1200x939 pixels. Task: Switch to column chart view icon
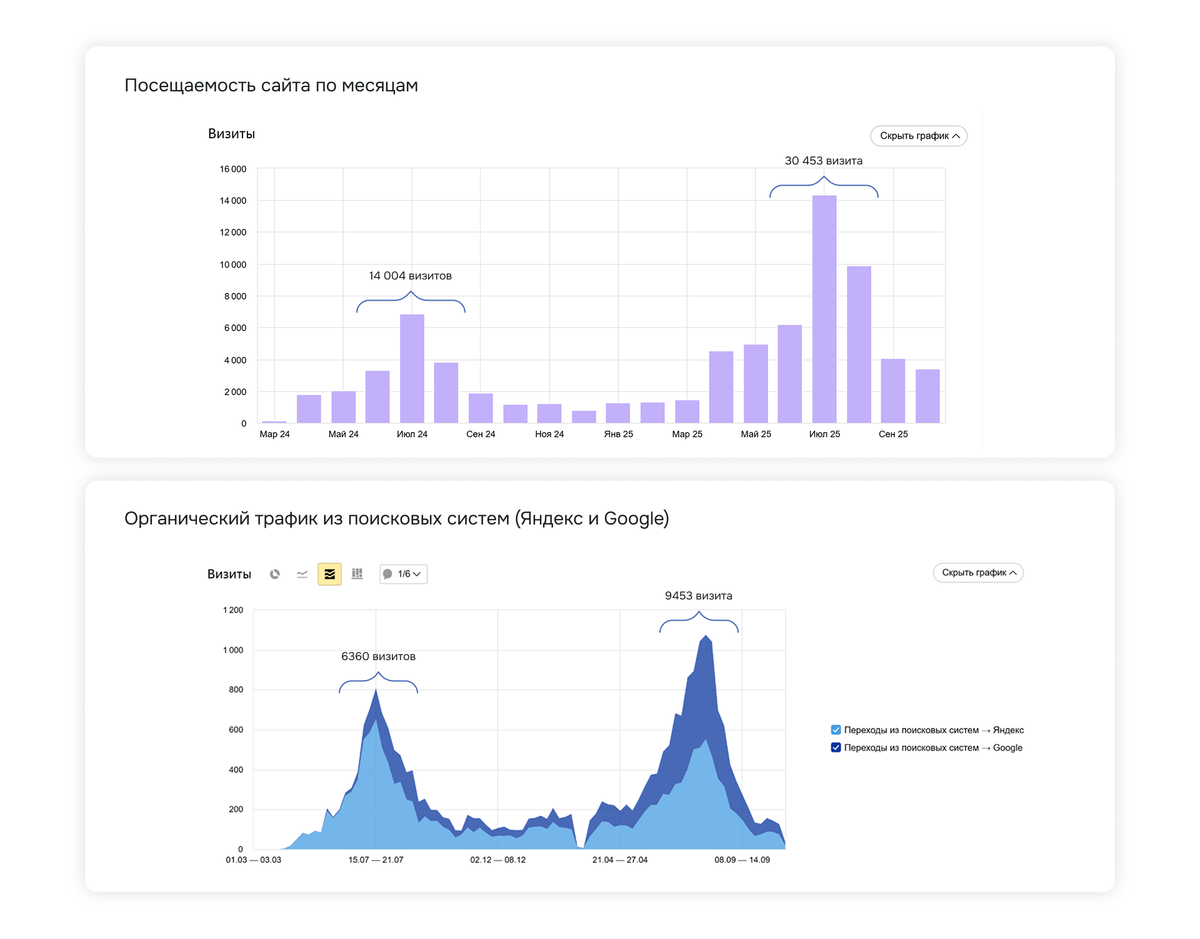tap(357, 574)
